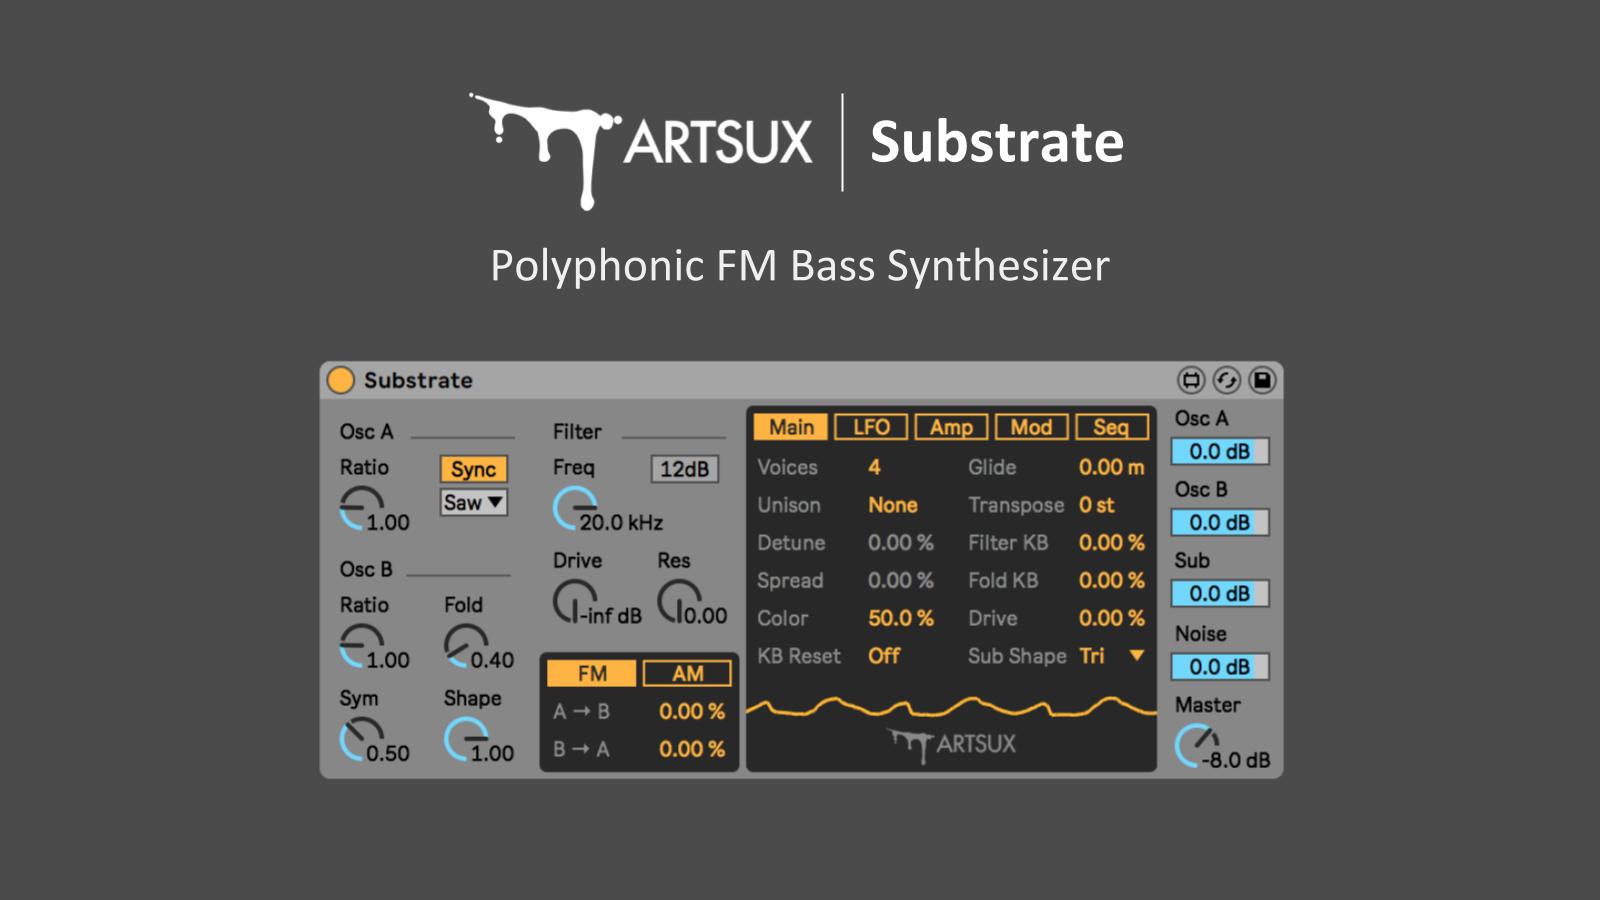Click the Master volume knob
This screenshot has height=900, width=1600.
point(1196,746)
